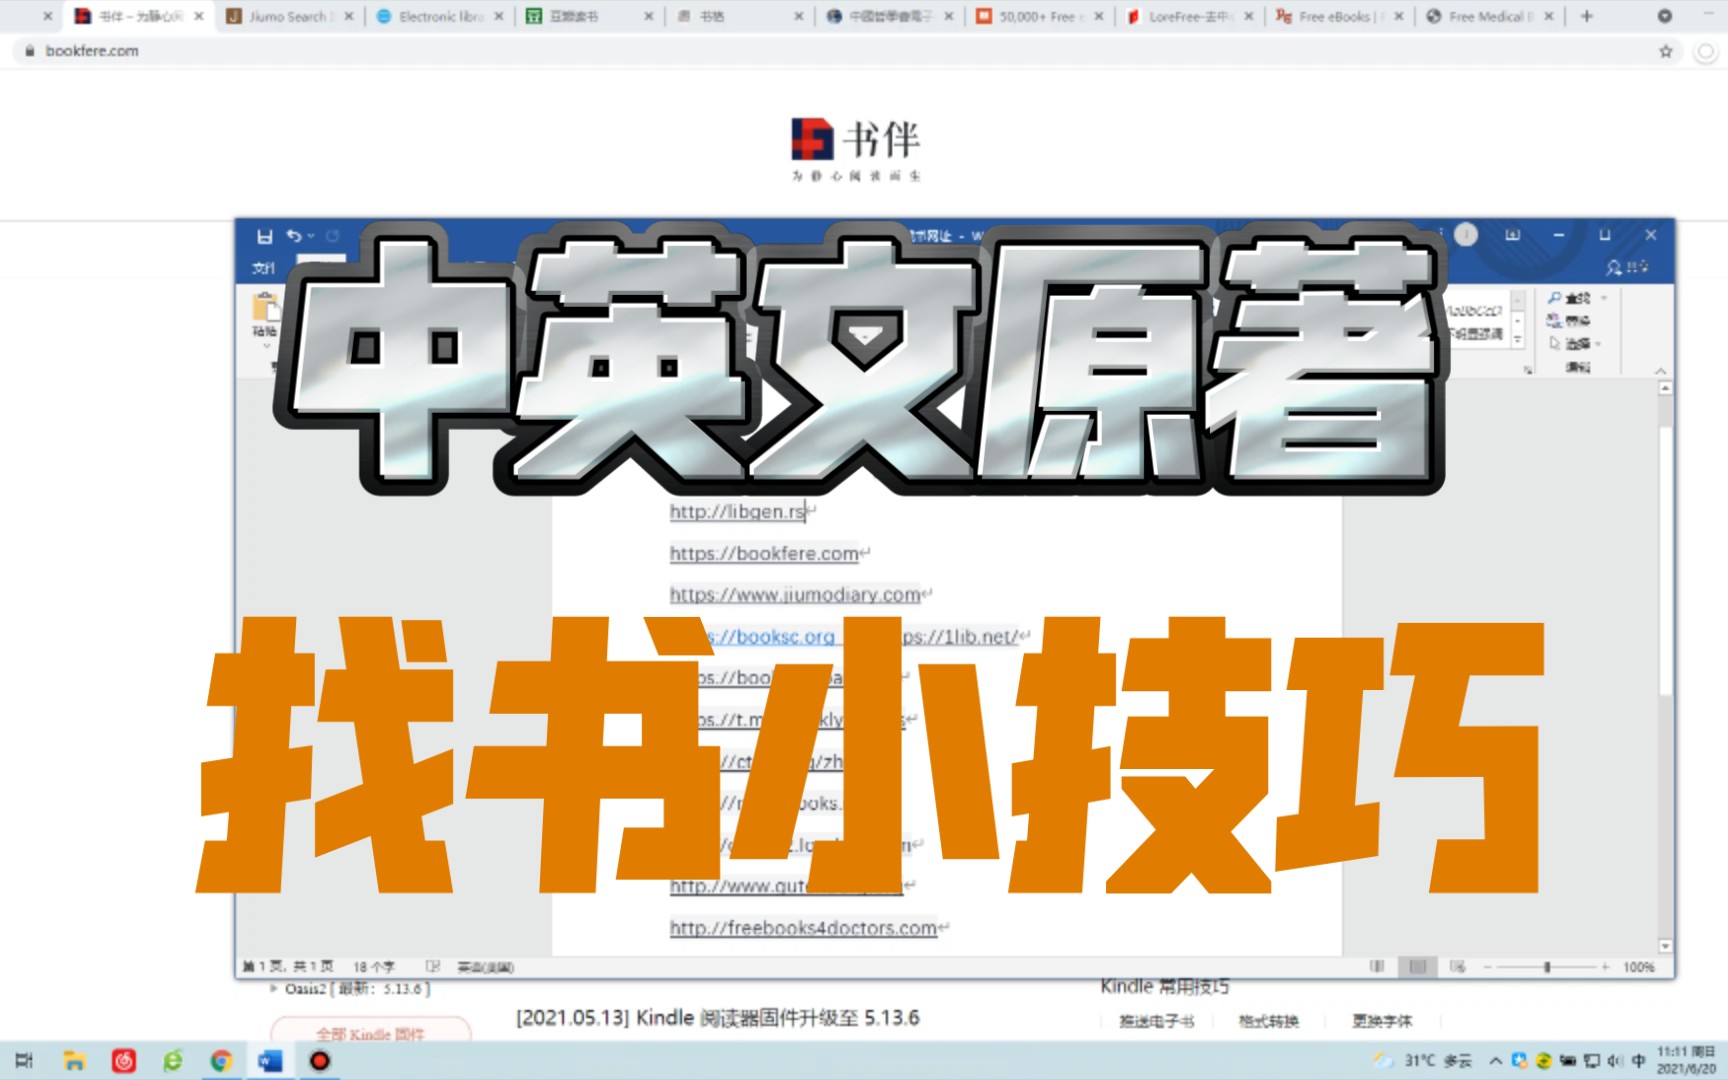The height and width of the screenshot is (1080, 1728).
Task: Collapse the Word ribbon with the chevron
Action: click(1661, 370)
